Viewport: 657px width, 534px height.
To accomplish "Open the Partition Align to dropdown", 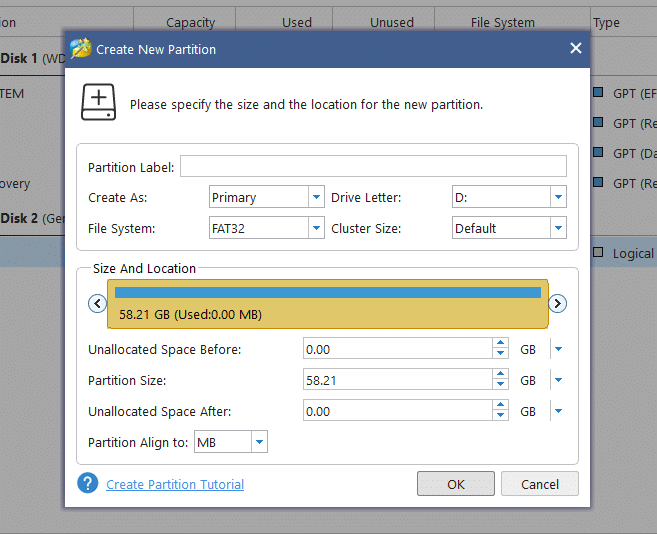I will point(259,442).
